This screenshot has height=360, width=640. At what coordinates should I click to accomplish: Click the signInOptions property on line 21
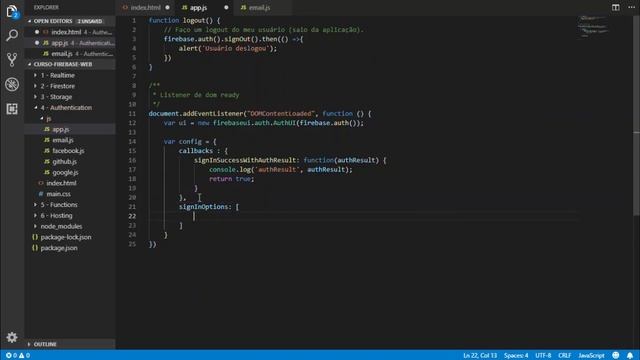[205, 207]
